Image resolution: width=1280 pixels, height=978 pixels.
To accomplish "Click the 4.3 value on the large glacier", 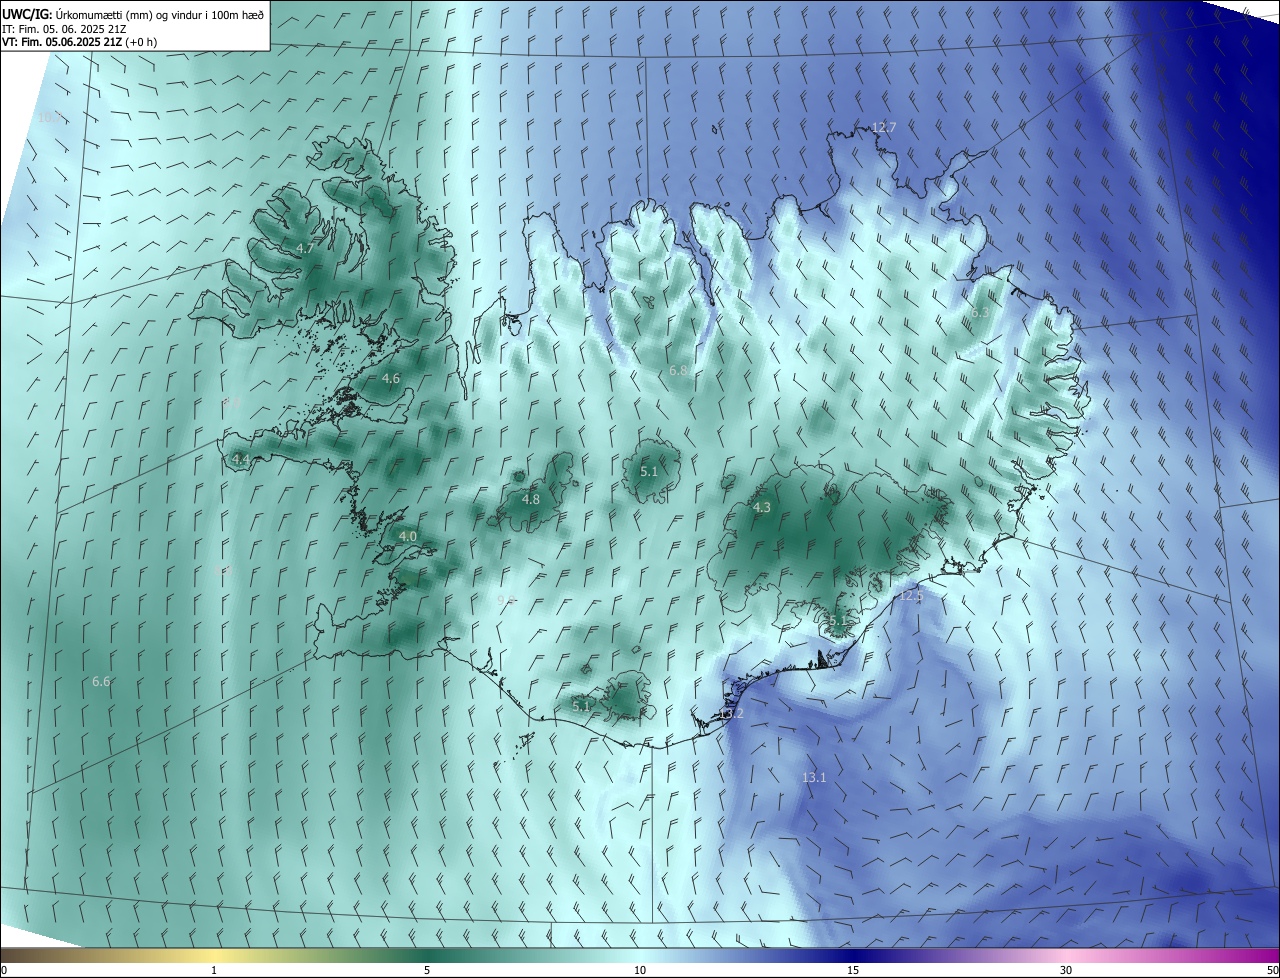I will (x=762, y=507).
